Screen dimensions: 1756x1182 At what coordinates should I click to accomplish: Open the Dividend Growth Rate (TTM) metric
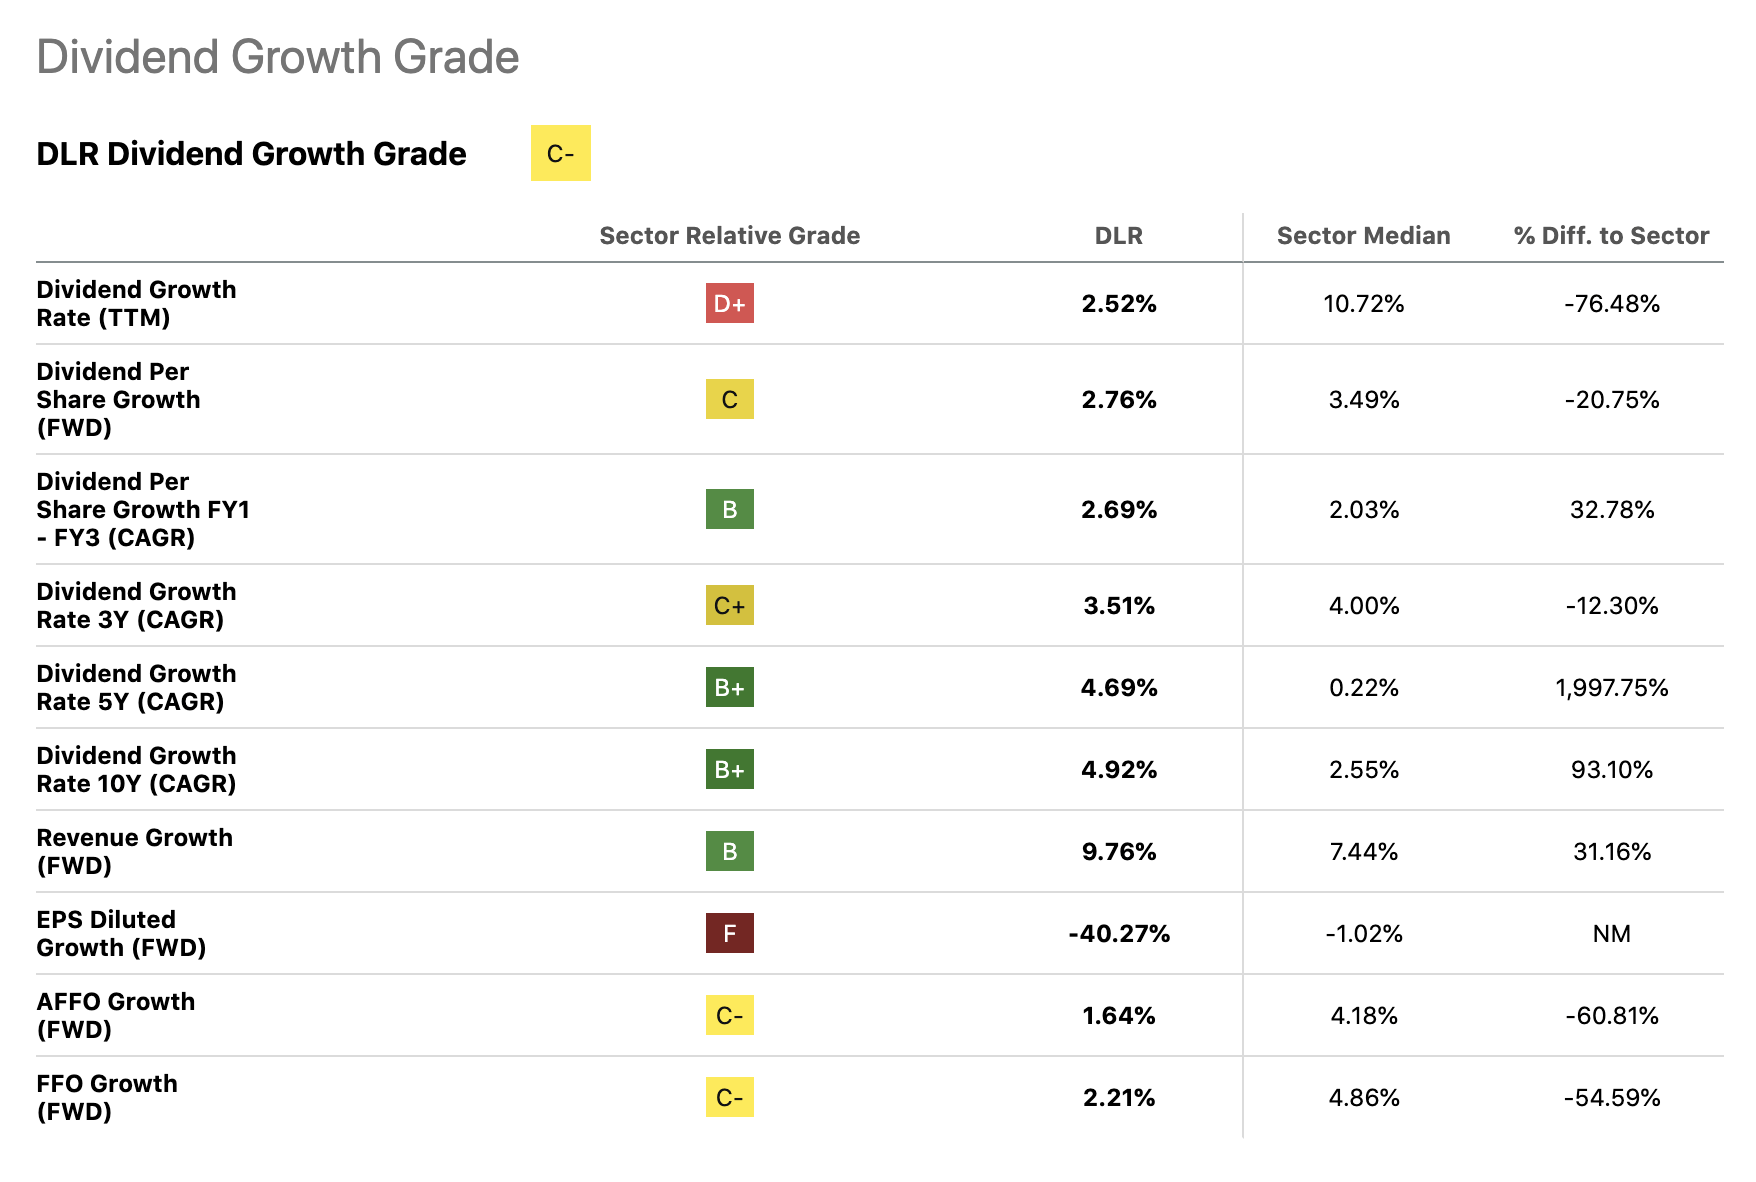point(136,303)
